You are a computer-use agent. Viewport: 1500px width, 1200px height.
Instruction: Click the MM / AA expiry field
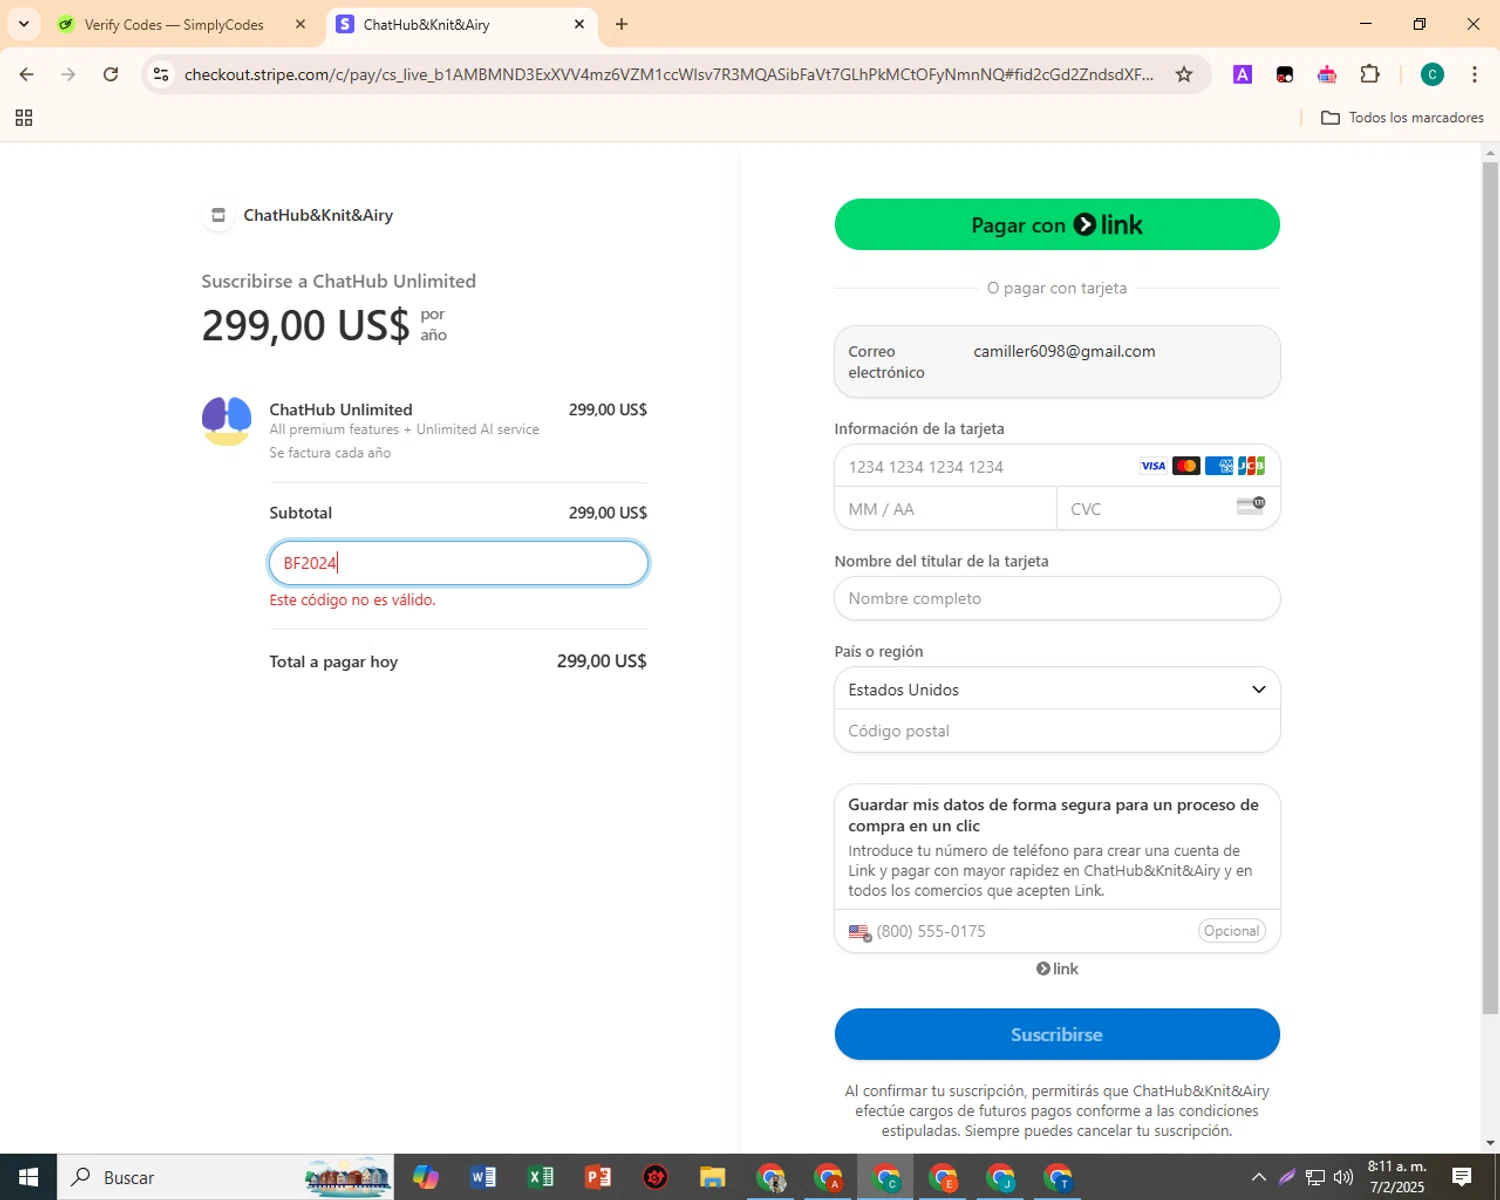pos(946,509)
